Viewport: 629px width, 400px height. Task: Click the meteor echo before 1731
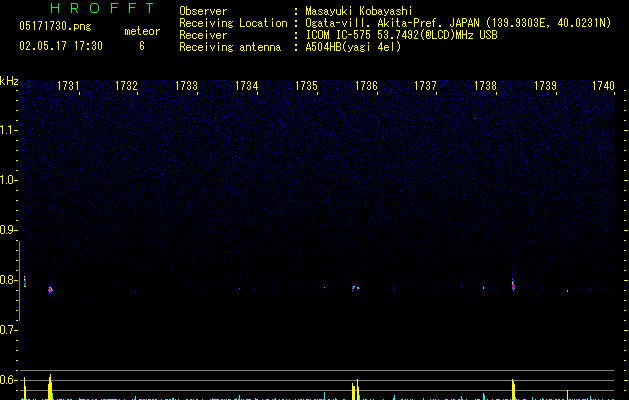pyautogui.click(x=50, y=289)
